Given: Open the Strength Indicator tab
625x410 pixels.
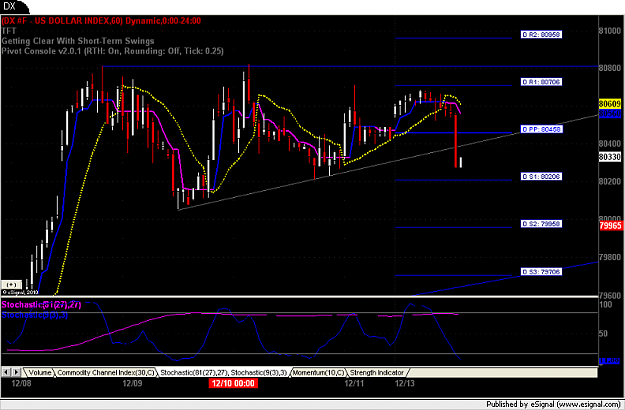Looking at the screenshot, I should [377, 373].
